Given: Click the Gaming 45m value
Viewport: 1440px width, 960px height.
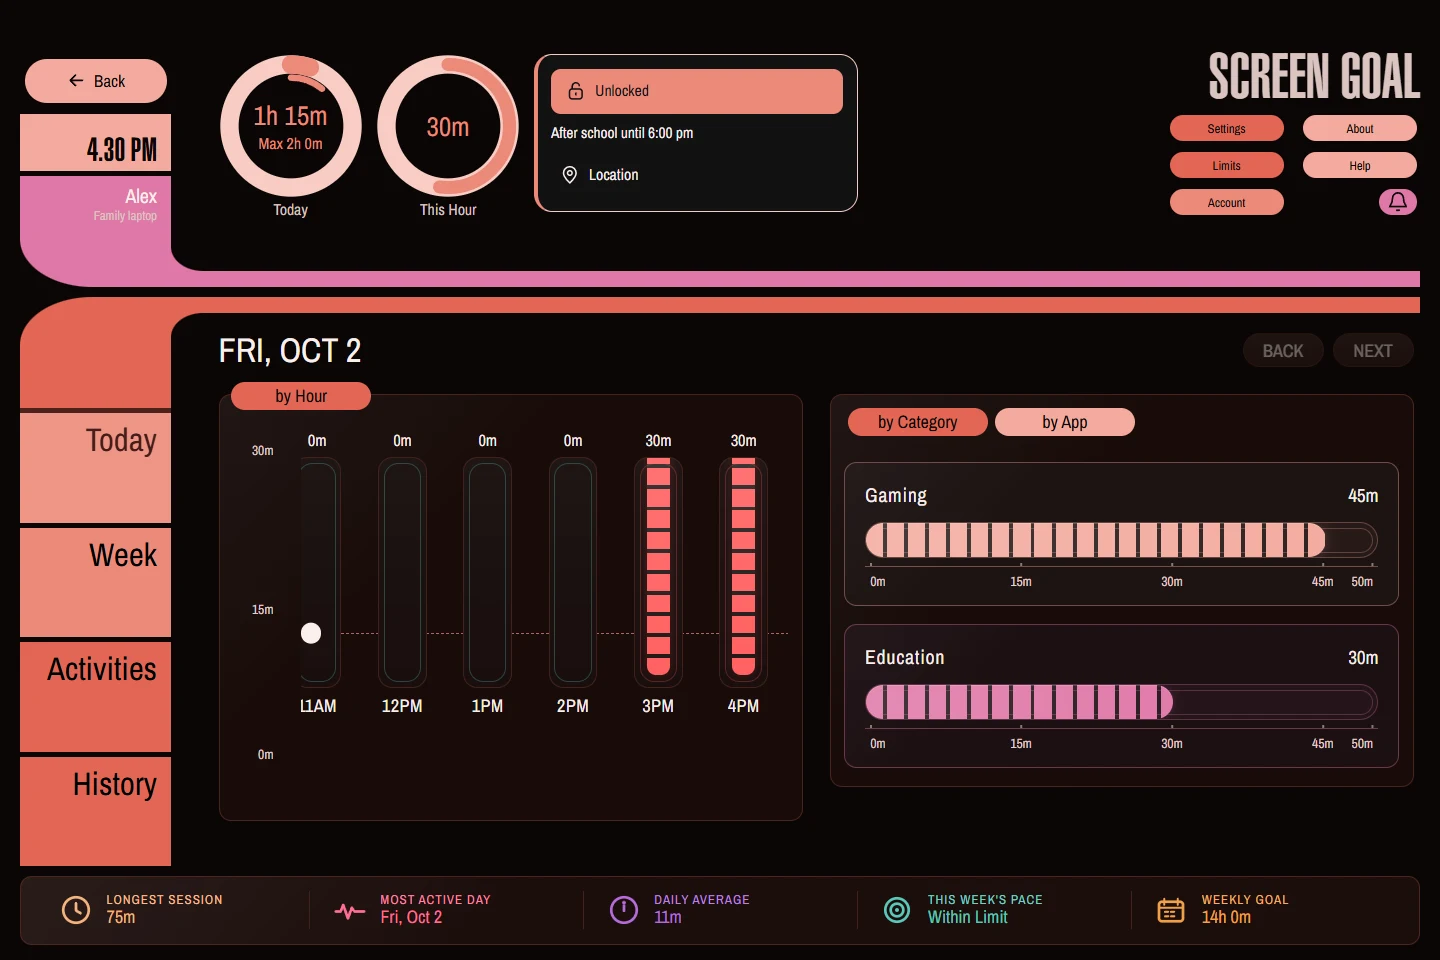Looking at the screenshot, I should click(x=1363, y=496).
